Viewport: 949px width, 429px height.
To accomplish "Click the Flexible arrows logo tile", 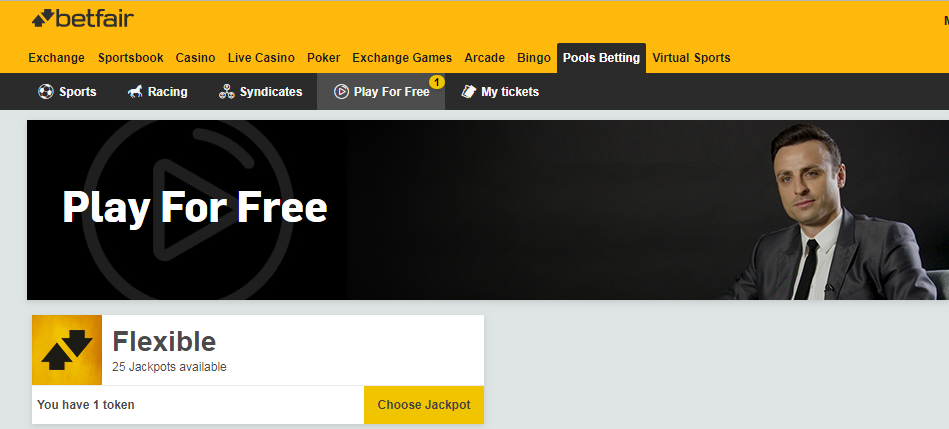I will click(67, 350).
